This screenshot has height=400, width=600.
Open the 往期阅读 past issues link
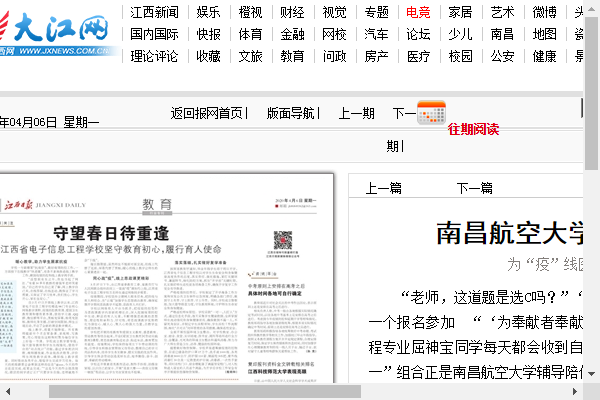(x=472, y=129)
